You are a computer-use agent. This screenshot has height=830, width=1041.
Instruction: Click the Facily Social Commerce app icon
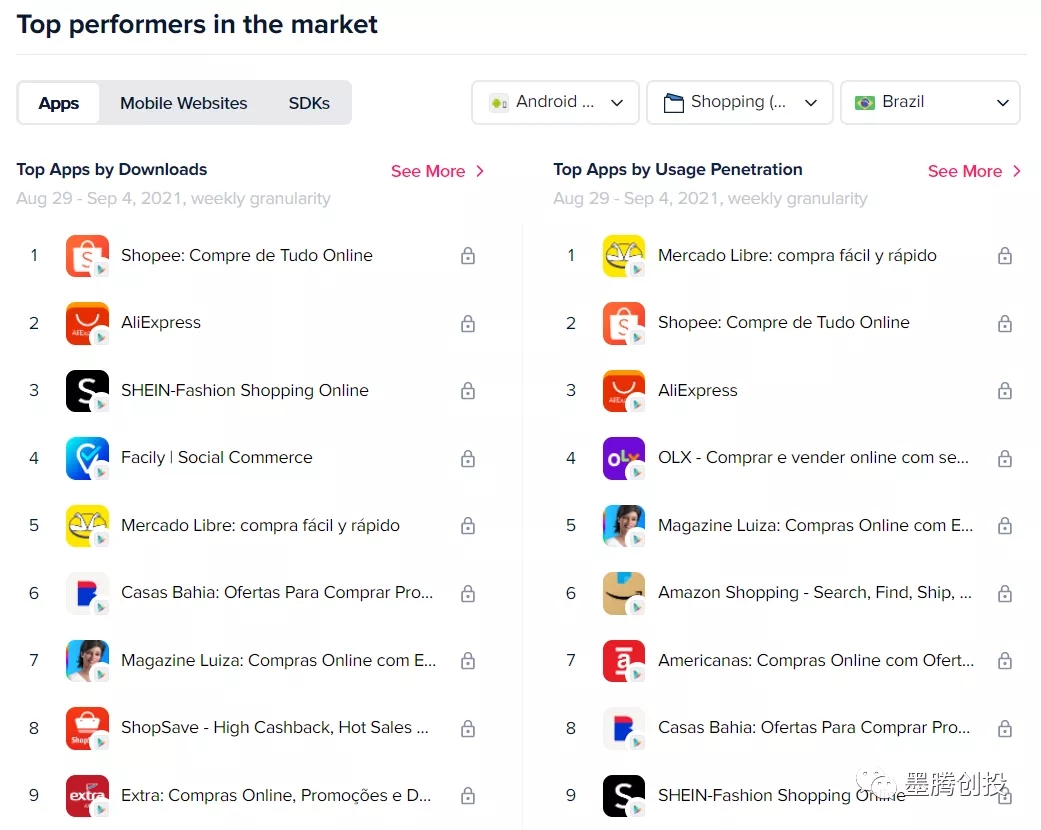click(87, 458)
